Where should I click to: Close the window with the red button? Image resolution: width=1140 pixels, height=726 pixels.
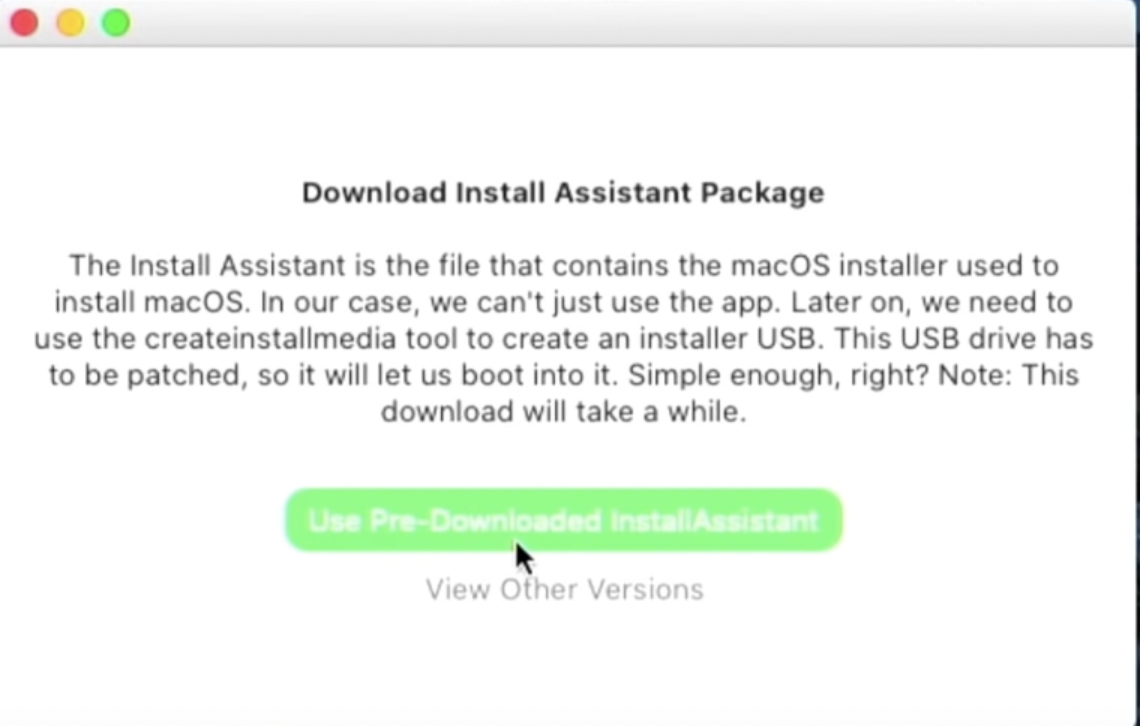pyautogui.click(x=24, y=23)
